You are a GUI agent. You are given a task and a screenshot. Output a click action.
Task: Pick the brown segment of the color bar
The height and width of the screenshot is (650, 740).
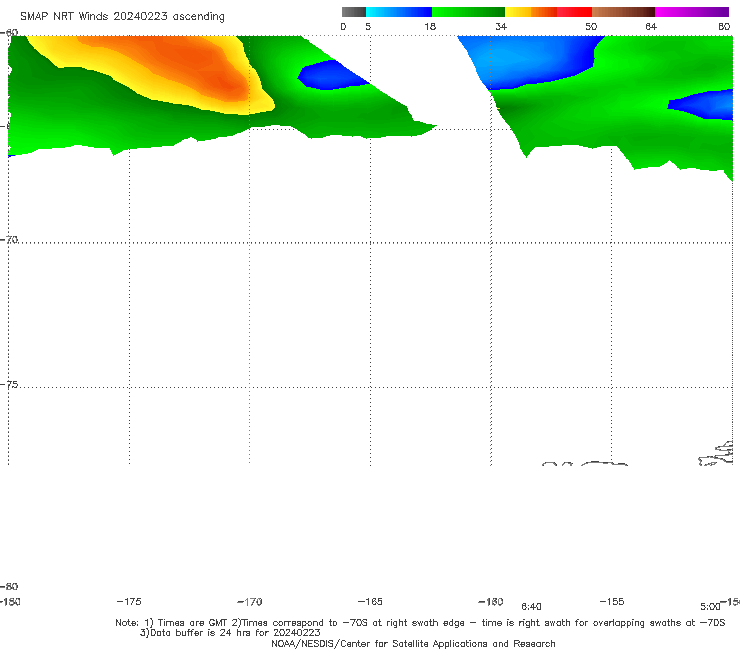[x=623, y=12]
